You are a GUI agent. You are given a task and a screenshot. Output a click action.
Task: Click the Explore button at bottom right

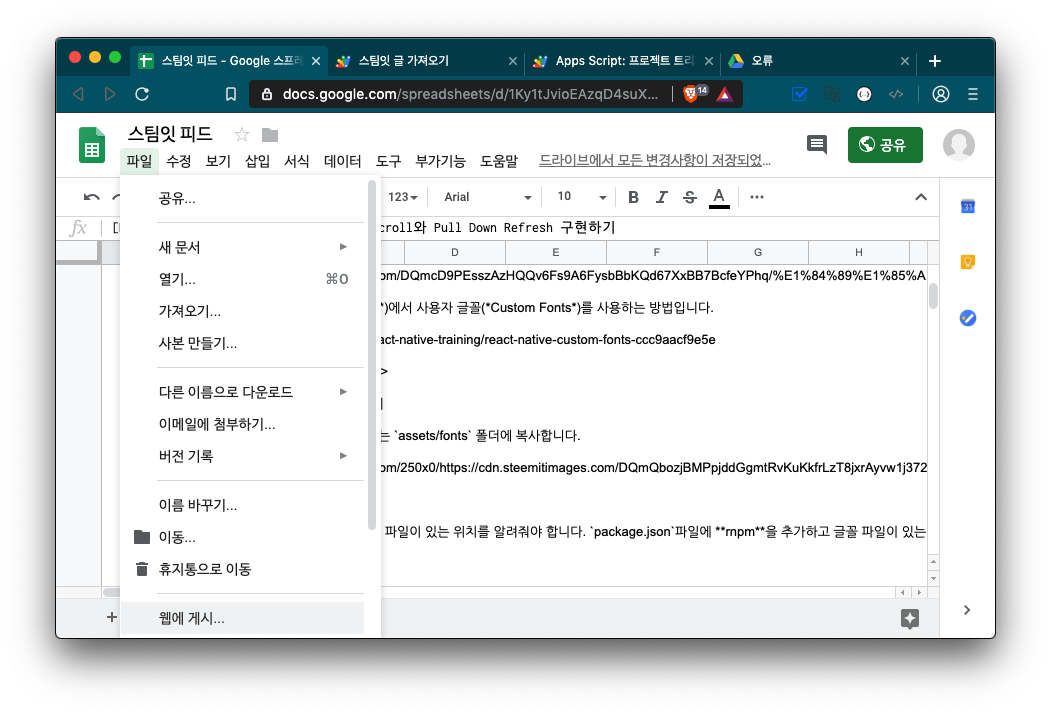pos(909,618)
